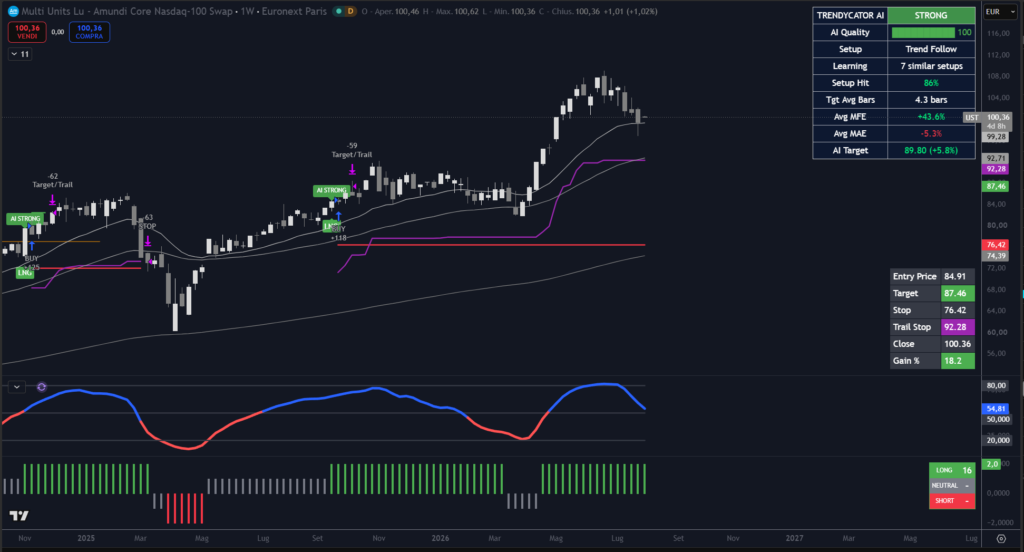This screenshot has width=1024, height=552.
Task: Click the Stop 76.42 table value
Action: click(957, 310)
